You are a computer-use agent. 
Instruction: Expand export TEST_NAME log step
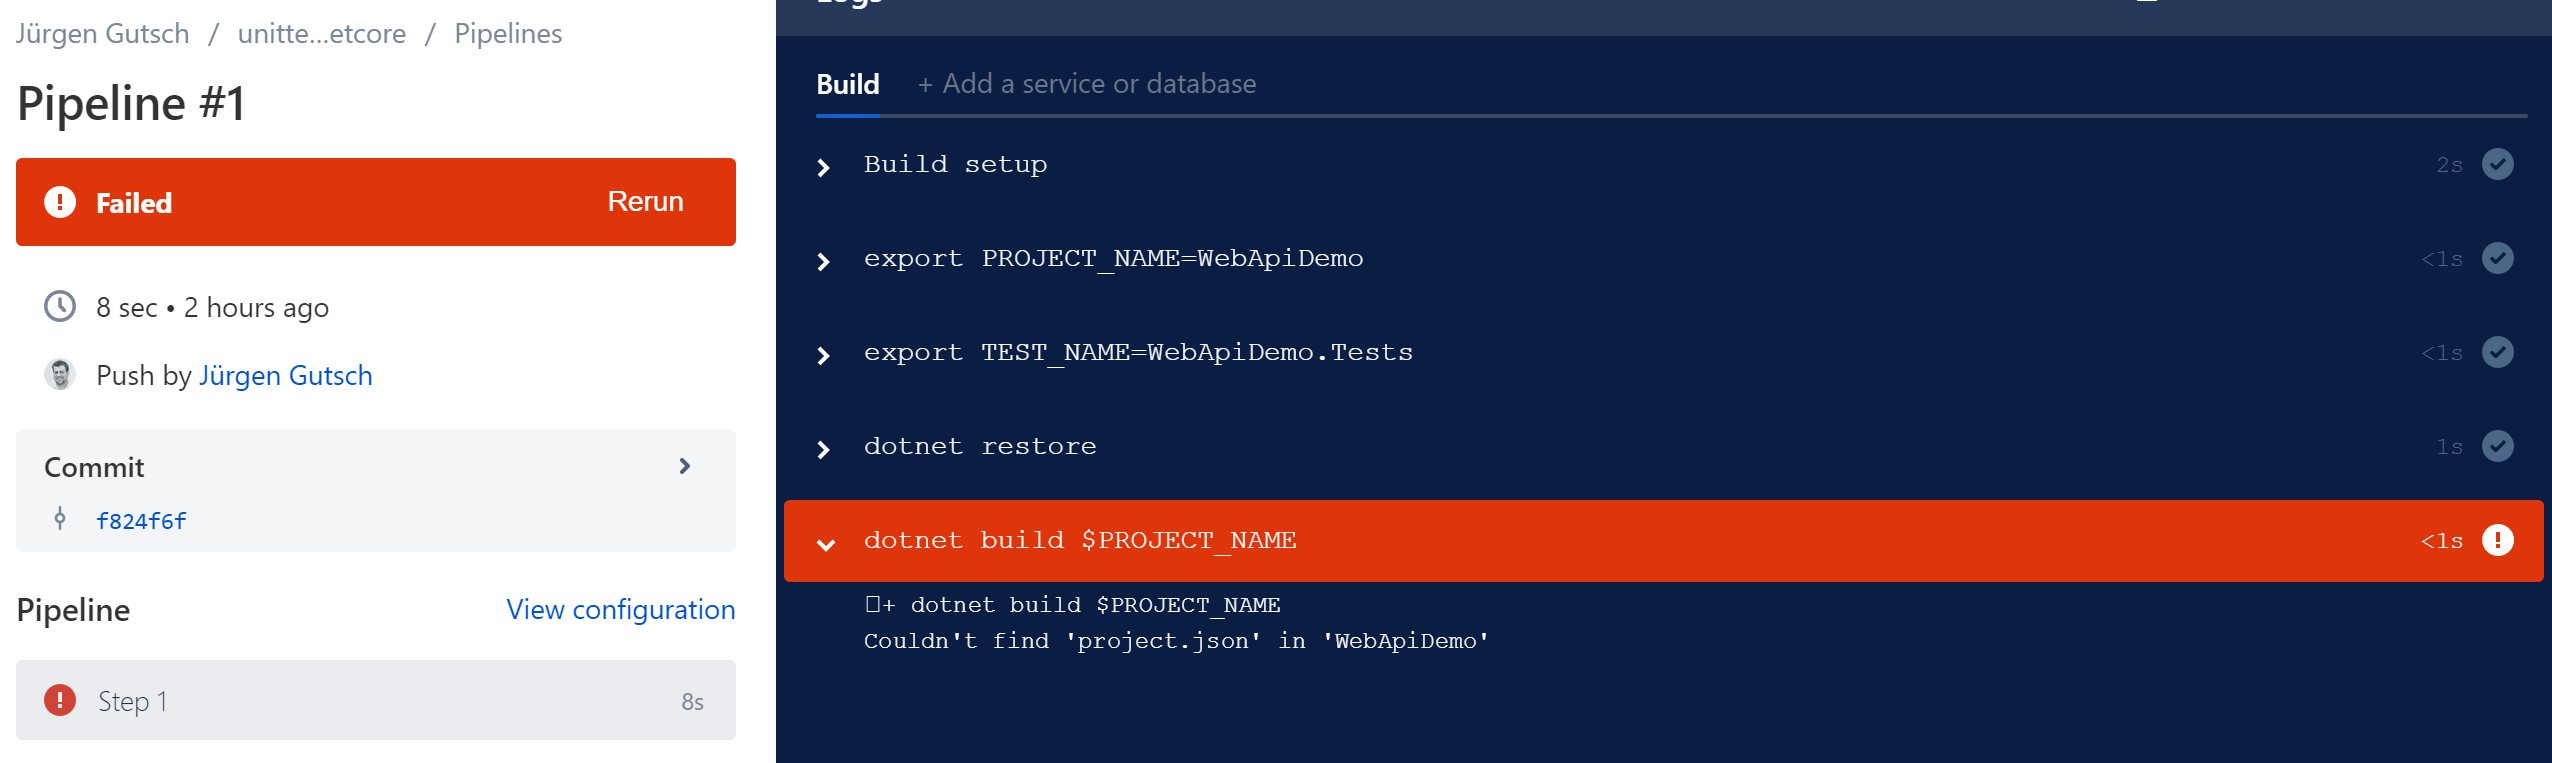[824, 355]
